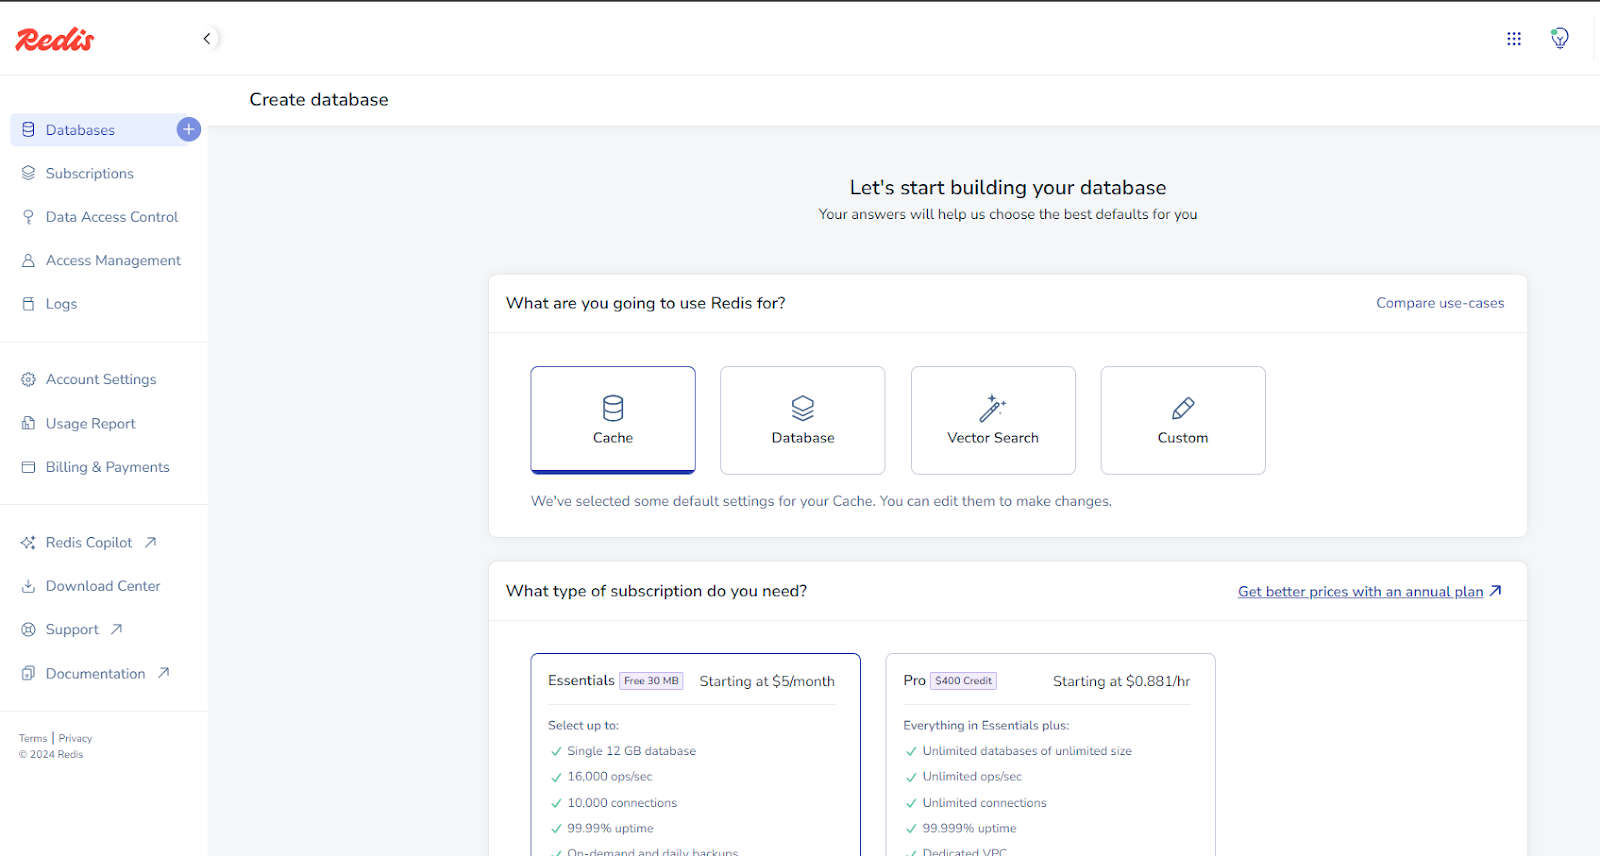Open Logs in the sidebar
This screenshot has width=1600, height=856.
61,304
